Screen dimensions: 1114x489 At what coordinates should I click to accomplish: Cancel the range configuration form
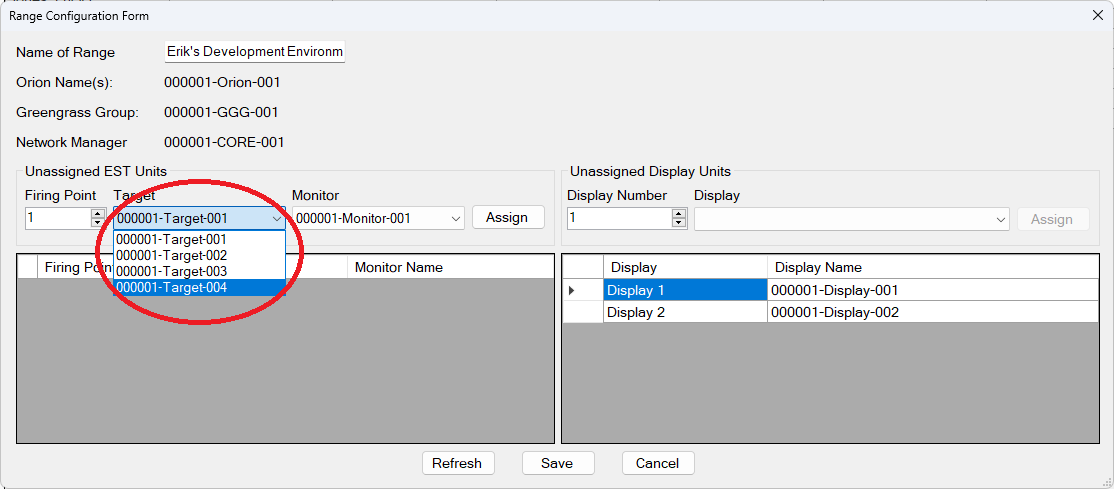(x=657, y=463)
